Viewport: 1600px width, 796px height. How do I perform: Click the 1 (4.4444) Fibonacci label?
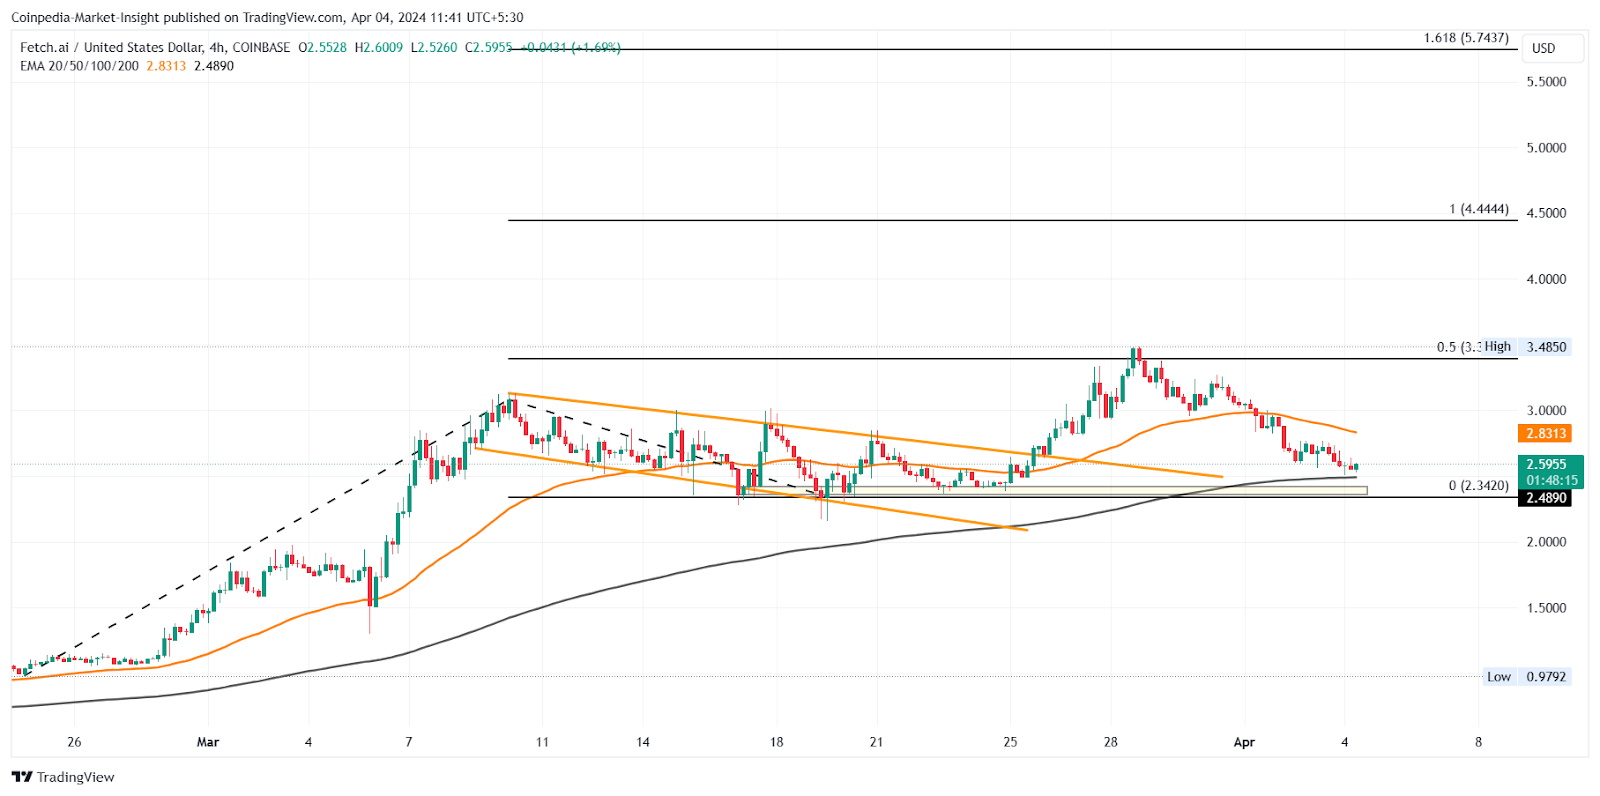[1479, 209]
